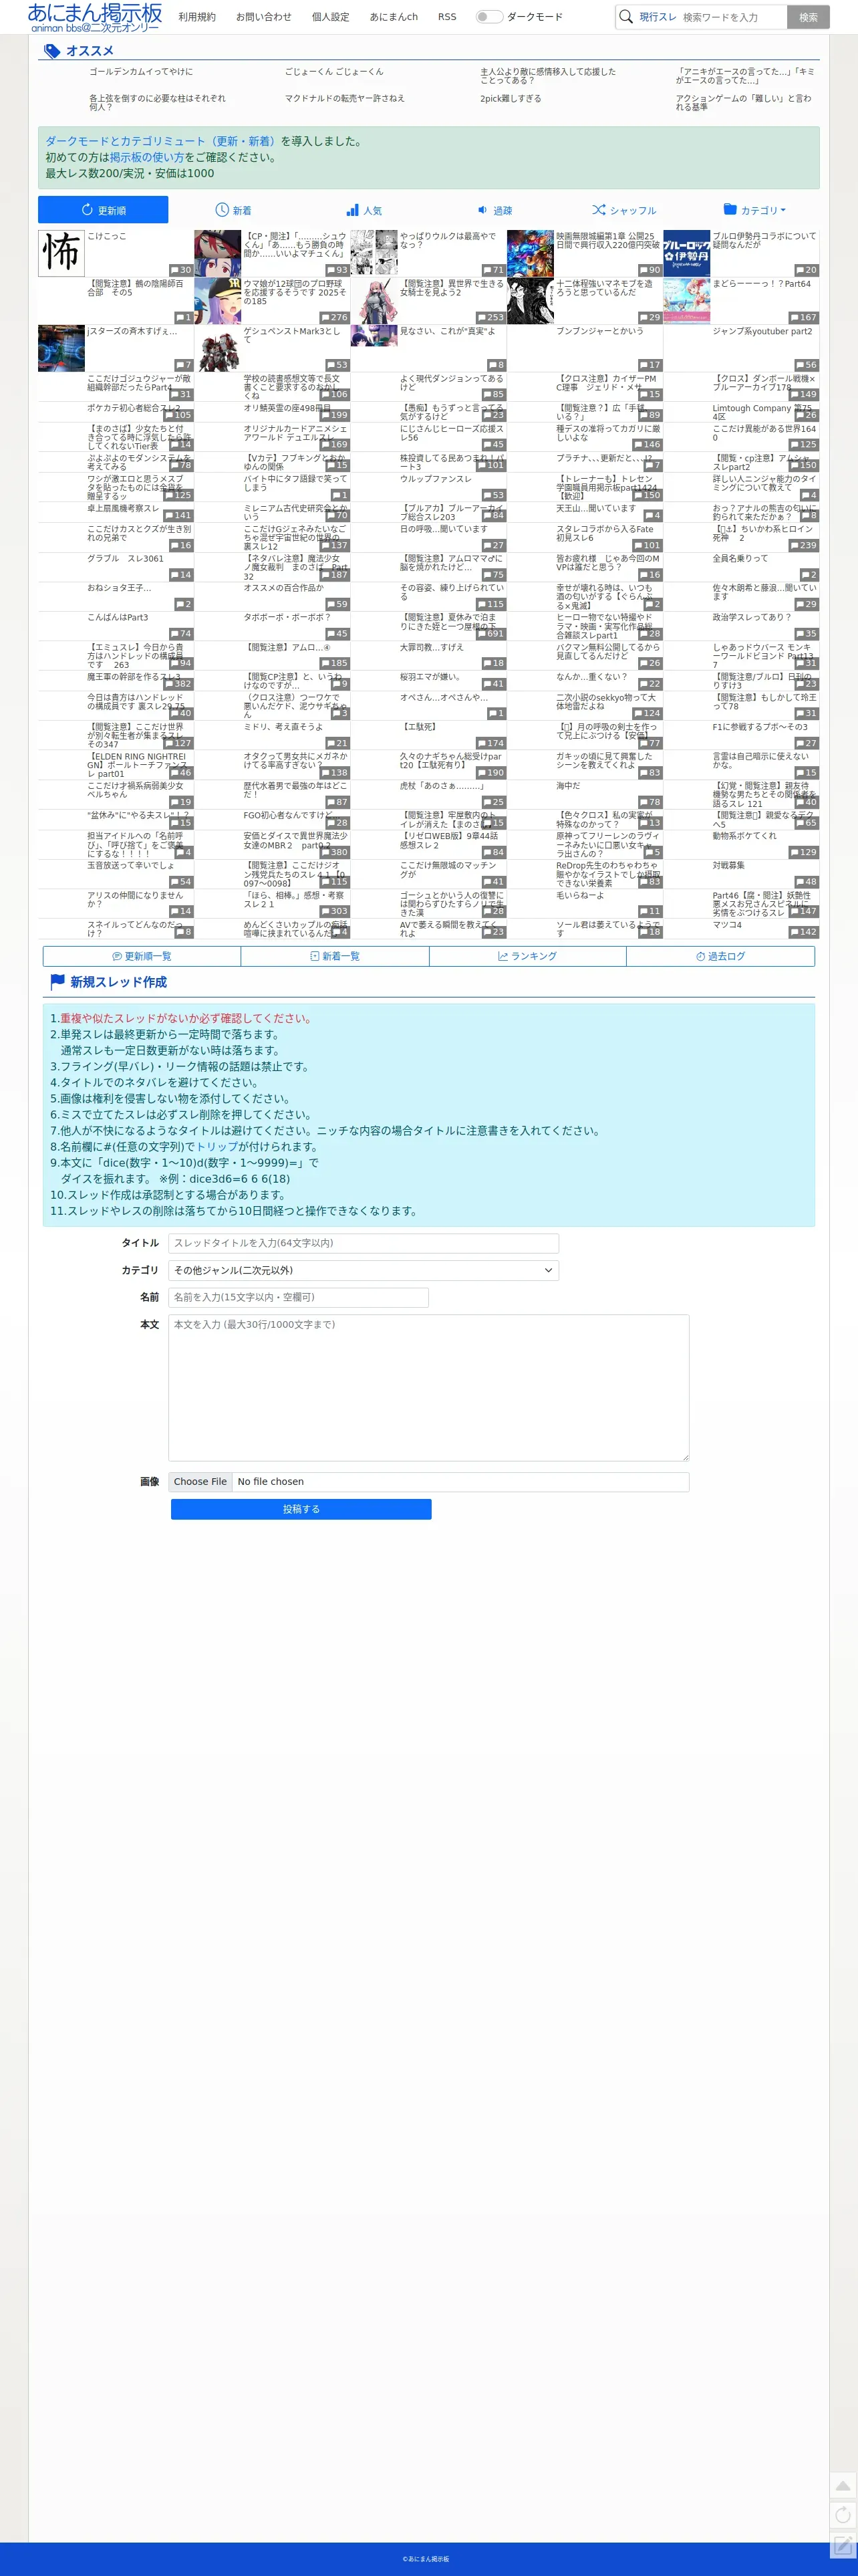This screenshot has width=858, height=2576.
Task: Click the scroll-to-top arrow floating button
Action: tap(843, 2485)
